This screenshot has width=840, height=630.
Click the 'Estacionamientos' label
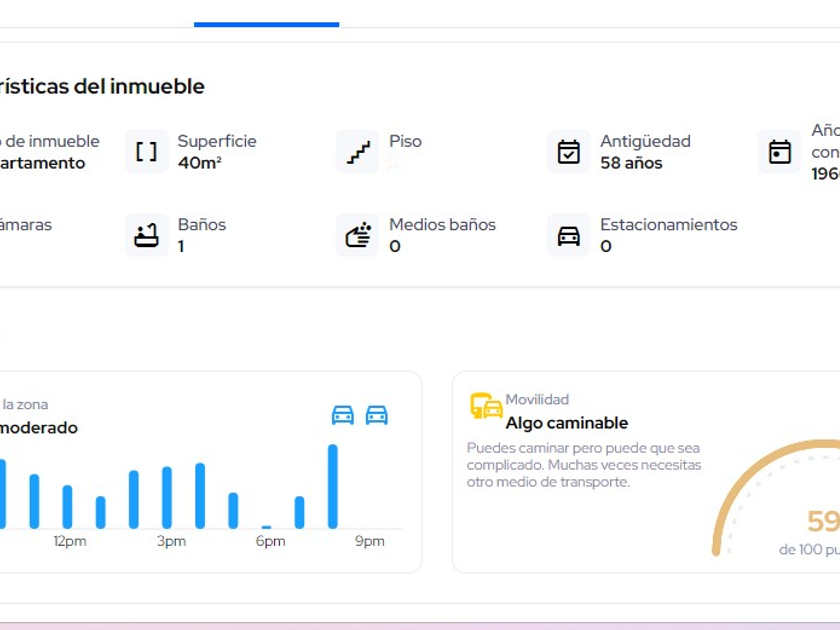[x=669, y=224]
